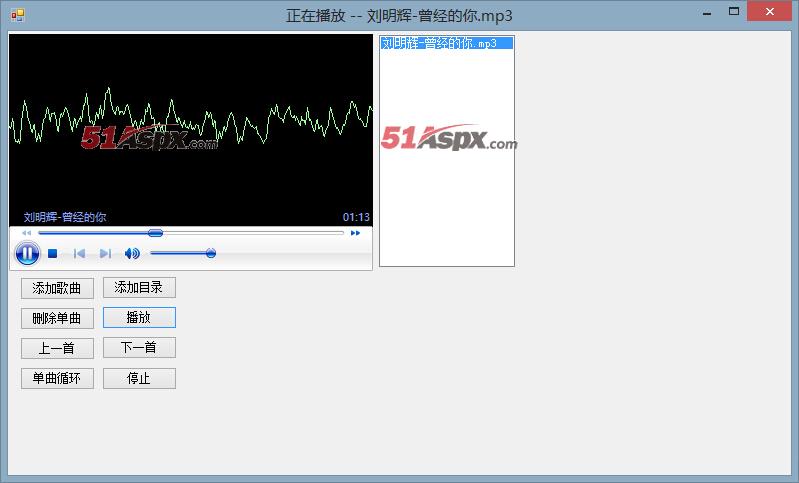799x483 pixels.
Task: Click the square stop icon in player
Action: click(52, 253)
